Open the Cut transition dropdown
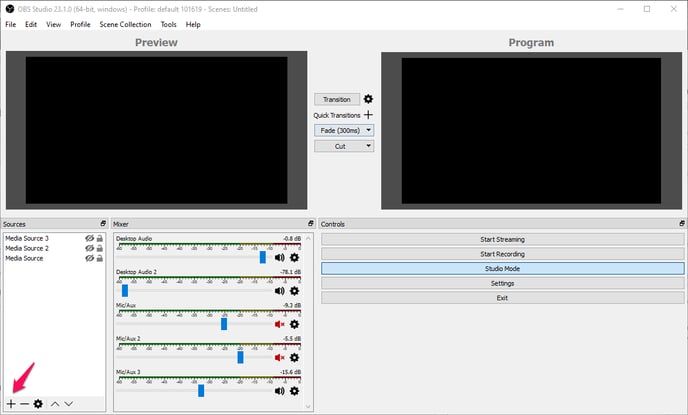 point(344,146)
